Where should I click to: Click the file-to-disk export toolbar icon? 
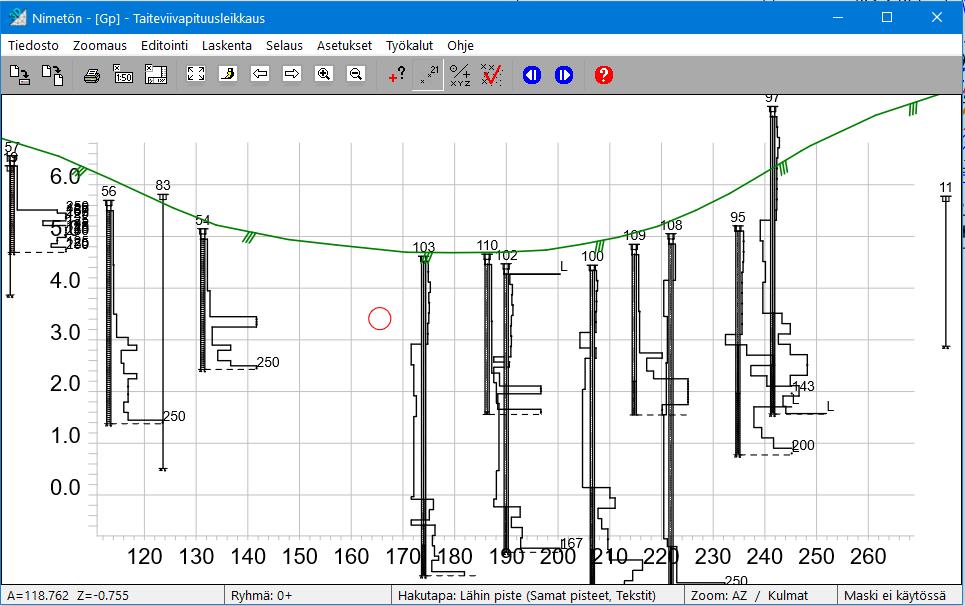pos(20,75)
